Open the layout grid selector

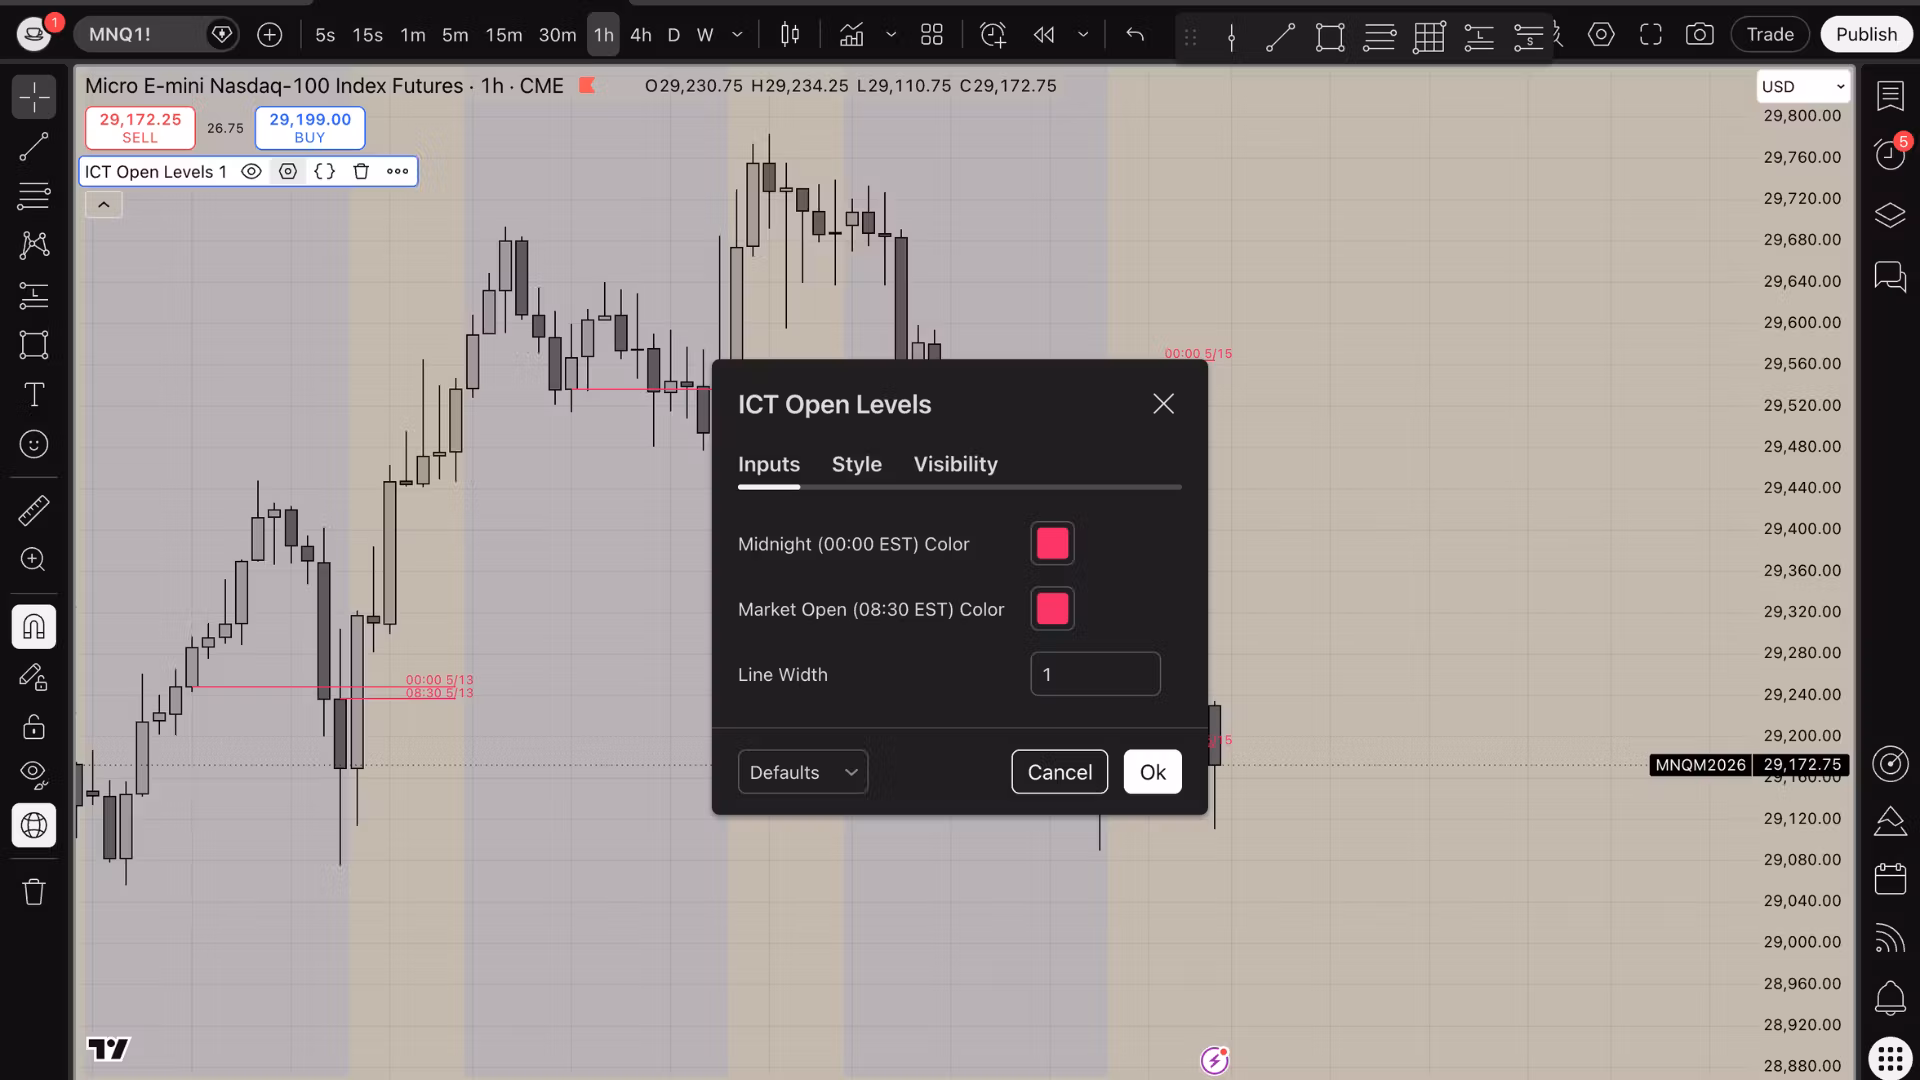932,35
